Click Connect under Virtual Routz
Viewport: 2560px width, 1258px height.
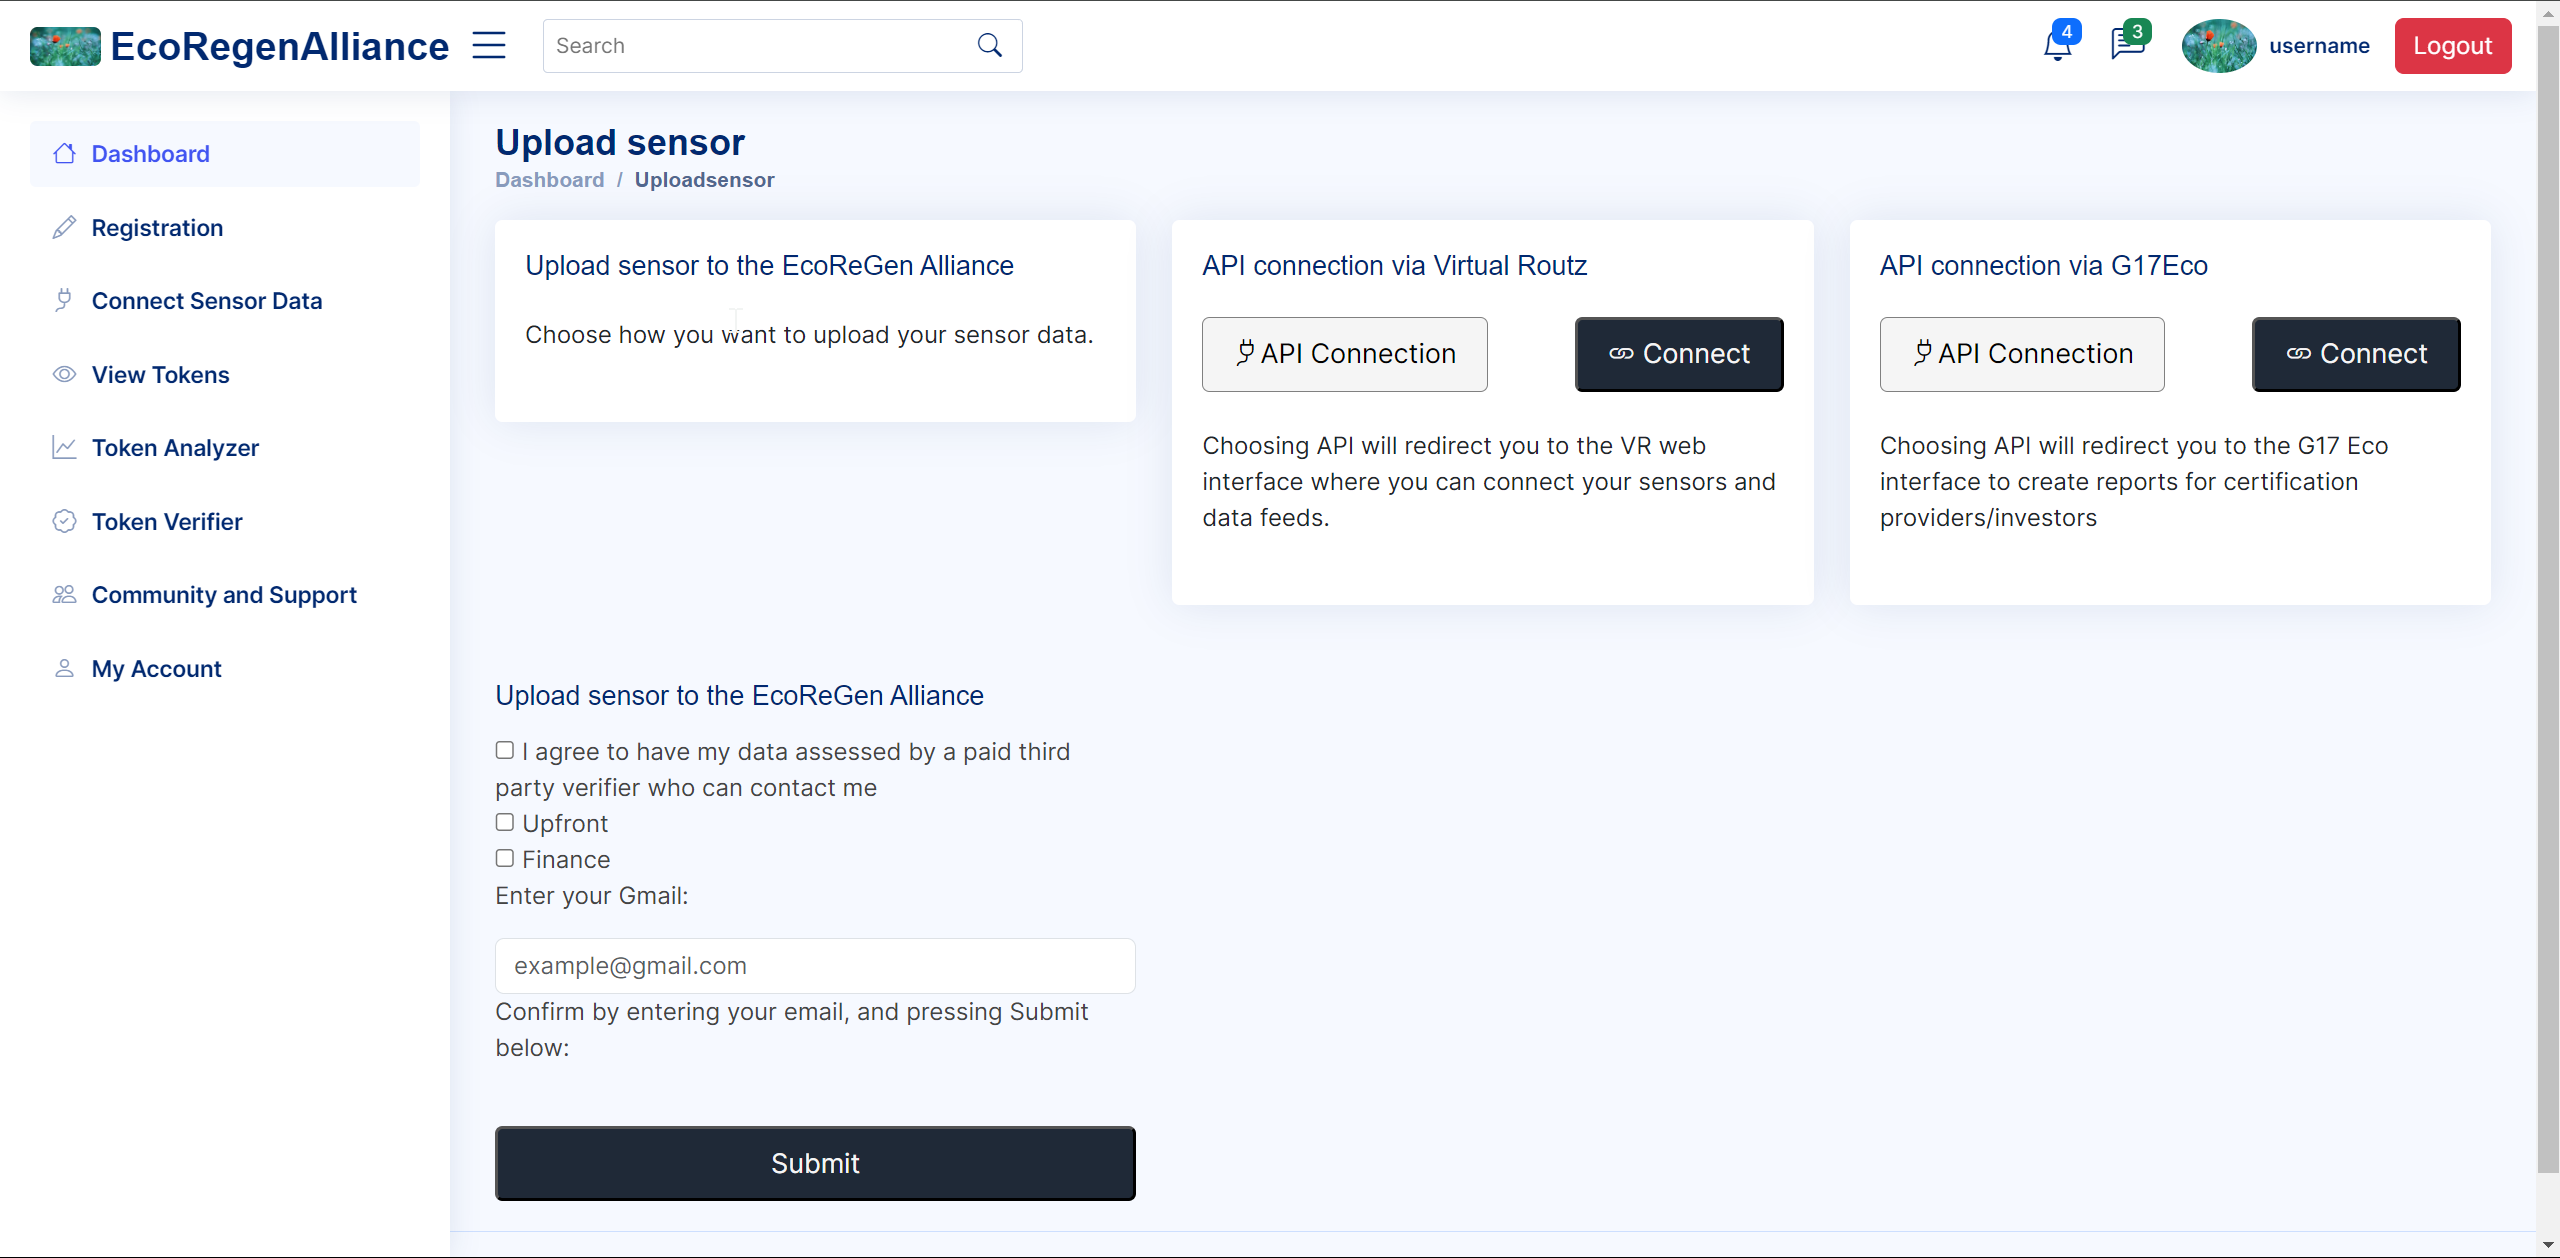[x=1678, y=354]
